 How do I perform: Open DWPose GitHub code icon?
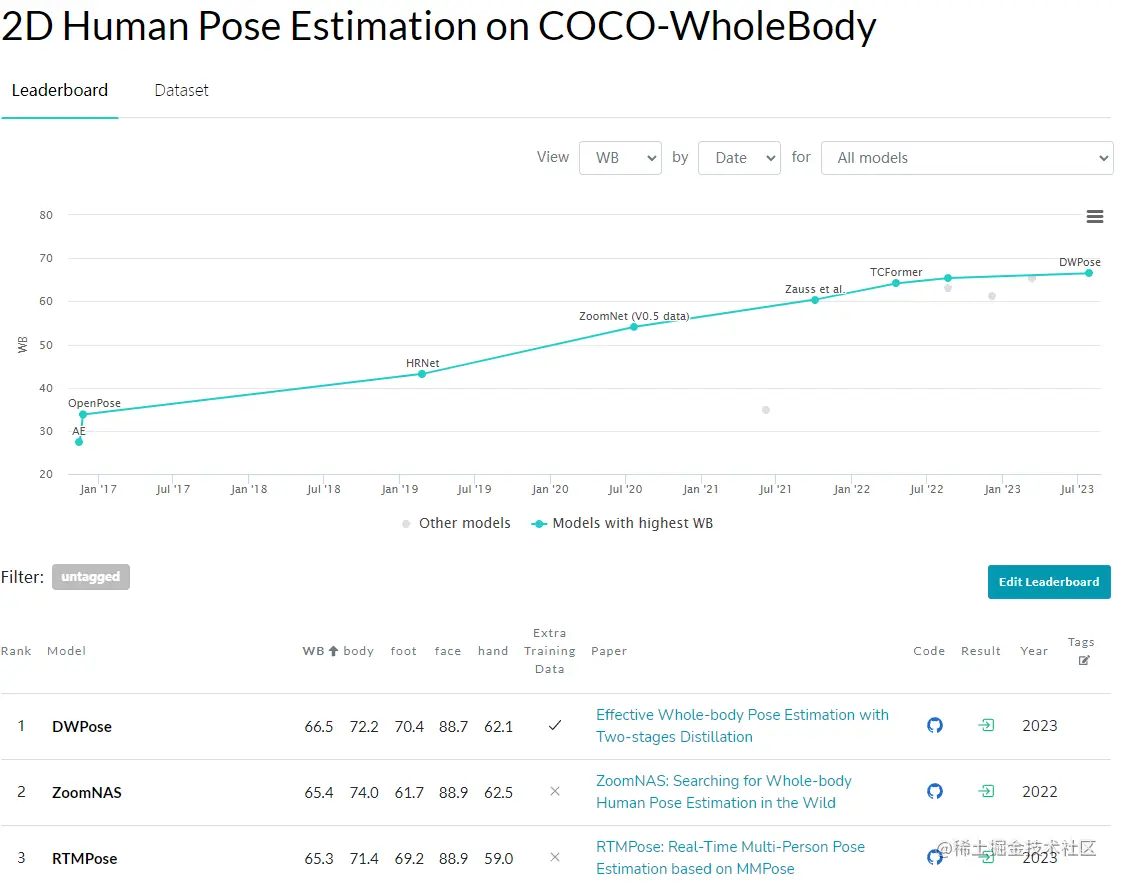click(x=935, y=726)
